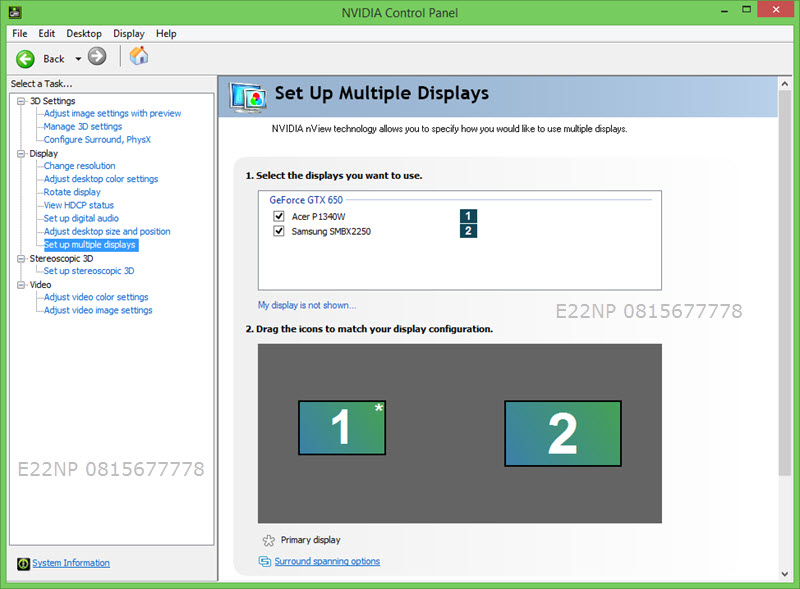Select the display 2 monitor thumbnail
The image size is (800, 589).
[x=563, y=433]
